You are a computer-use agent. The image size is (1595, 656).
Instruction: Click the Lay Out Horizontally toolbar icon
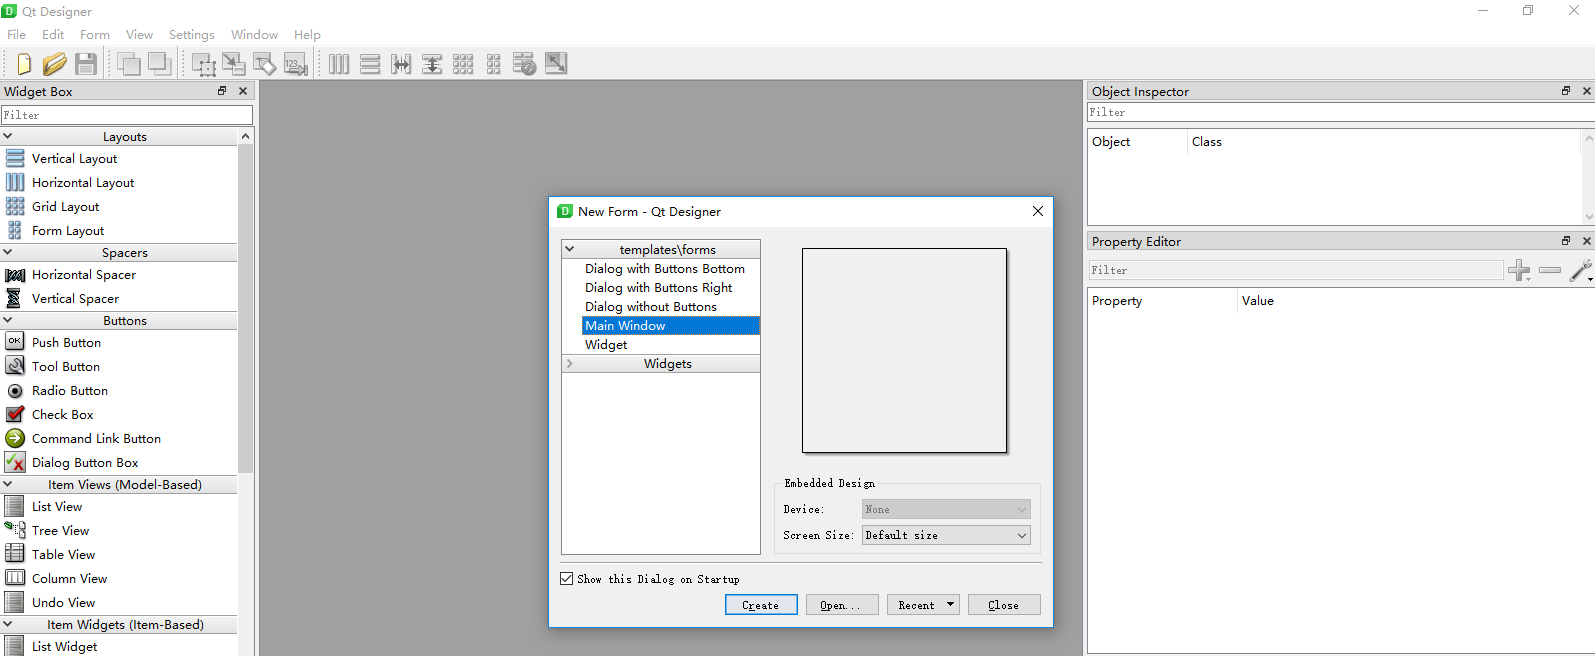(x=339, y=64)
